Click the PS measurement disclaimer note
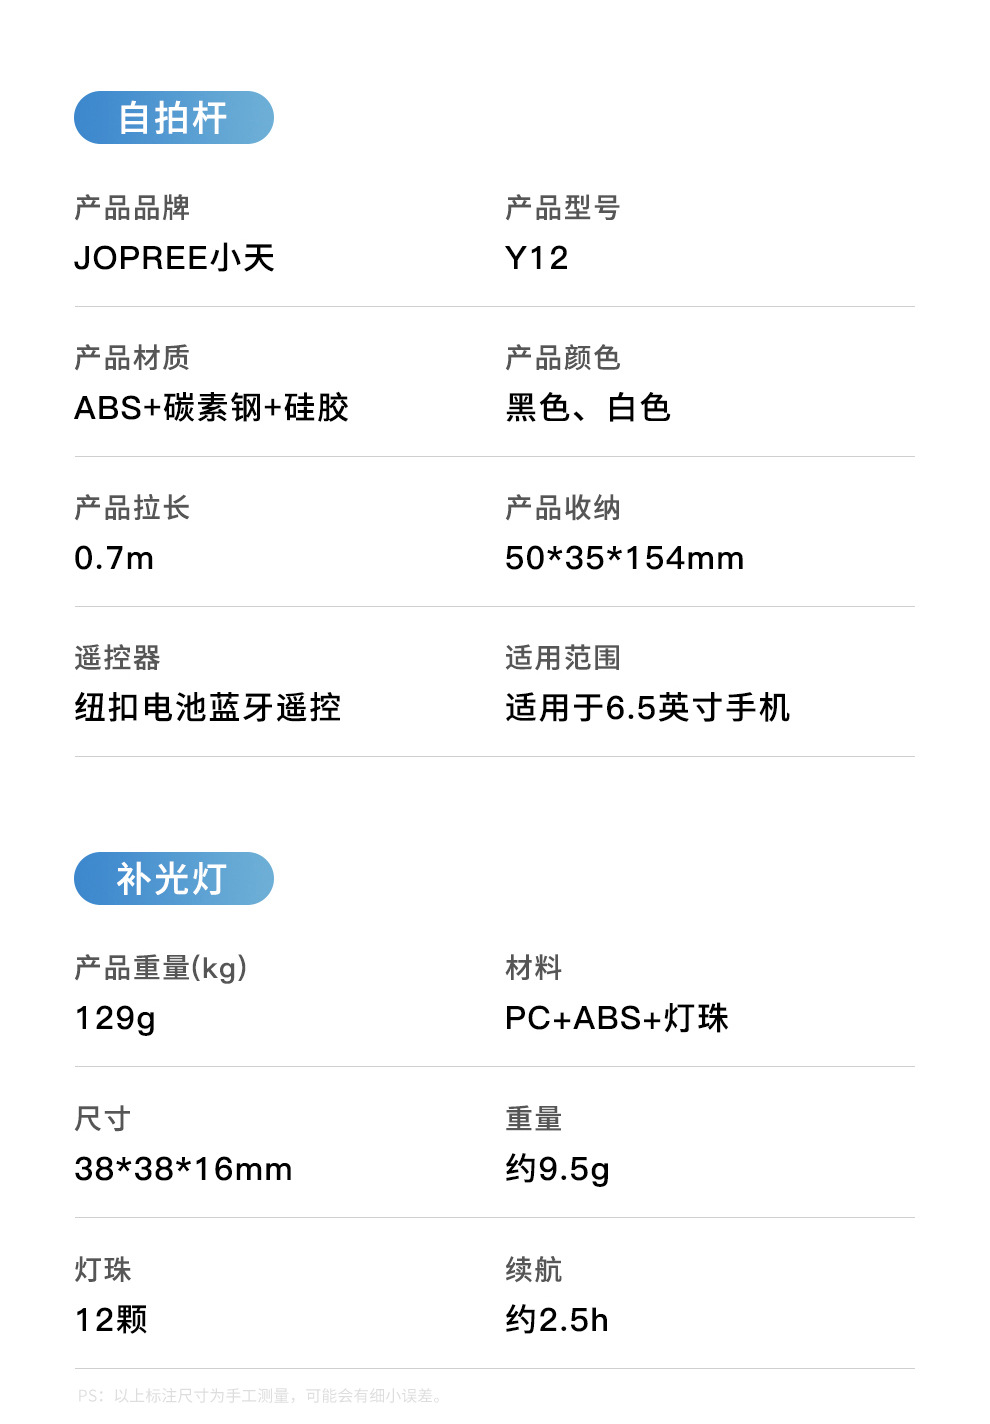The image size is (990, 1424). tap(260, 1395)
